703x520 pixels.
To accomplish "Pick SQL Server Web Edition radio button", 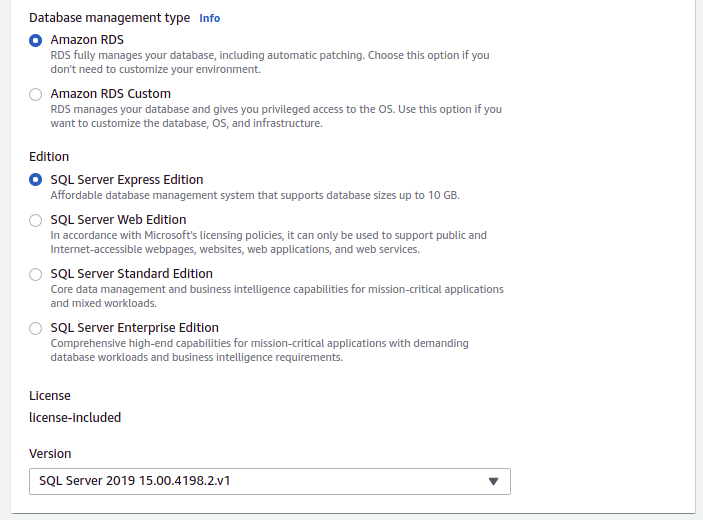I will (35, 220).
